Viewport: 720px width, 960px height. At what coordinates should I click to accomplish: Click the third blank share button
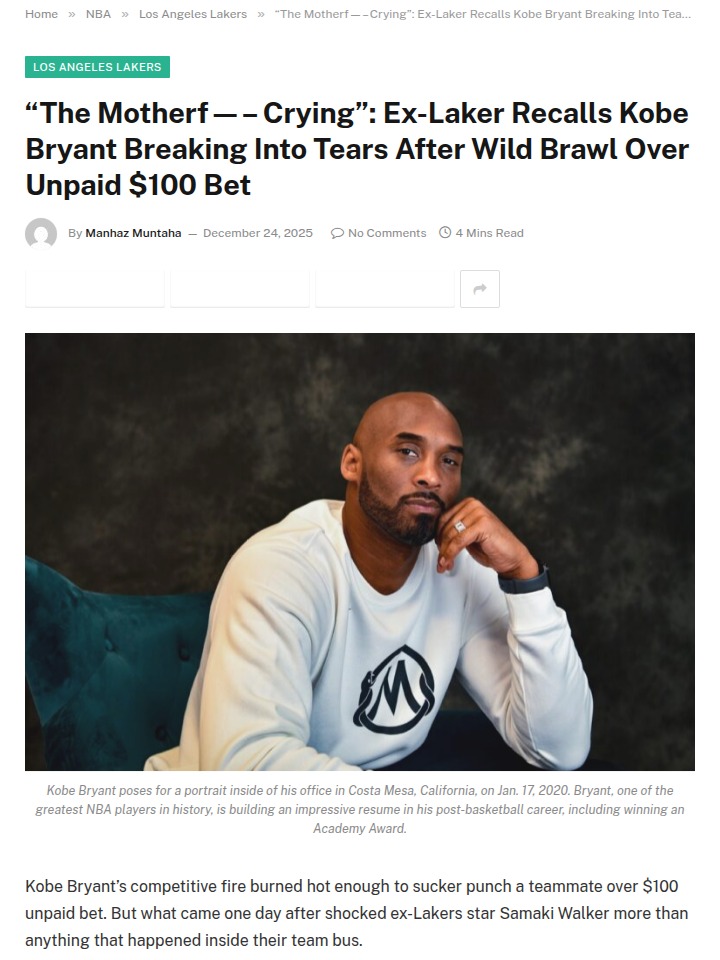[x=385, y=288]
